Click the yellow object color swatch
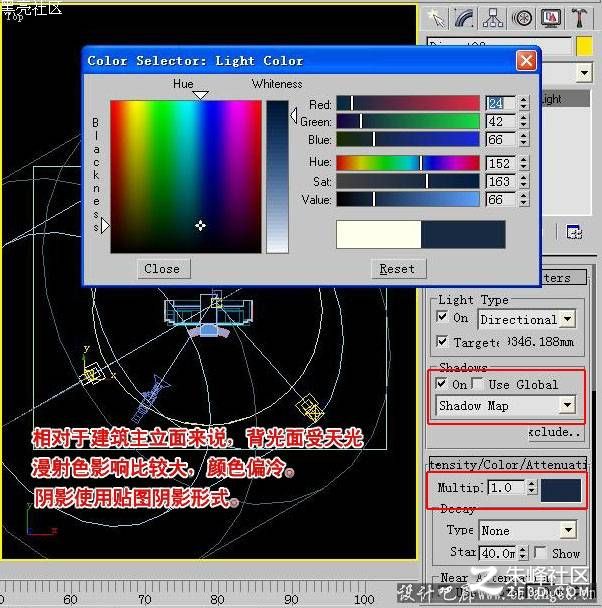Image resolution: width=602 pixels, height=608 pixels. point(584,46)
